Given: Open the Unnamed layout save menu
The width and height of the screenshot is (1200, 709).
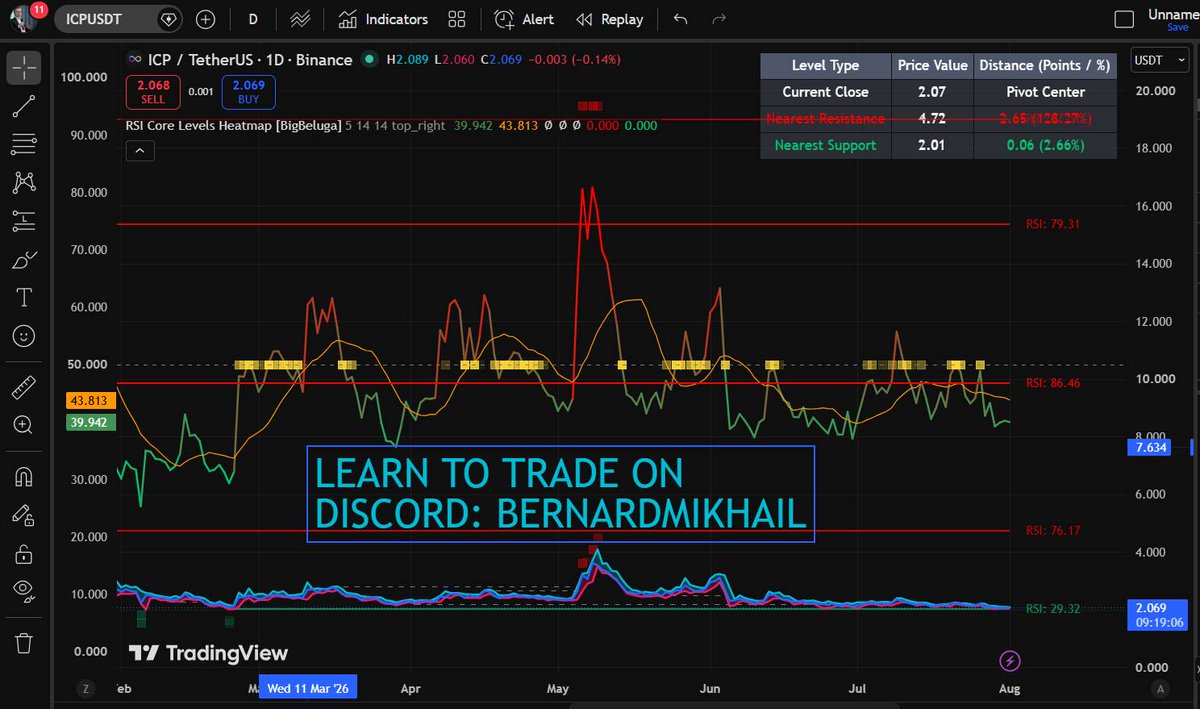Looking at the screenshot, I should 1176,19.
